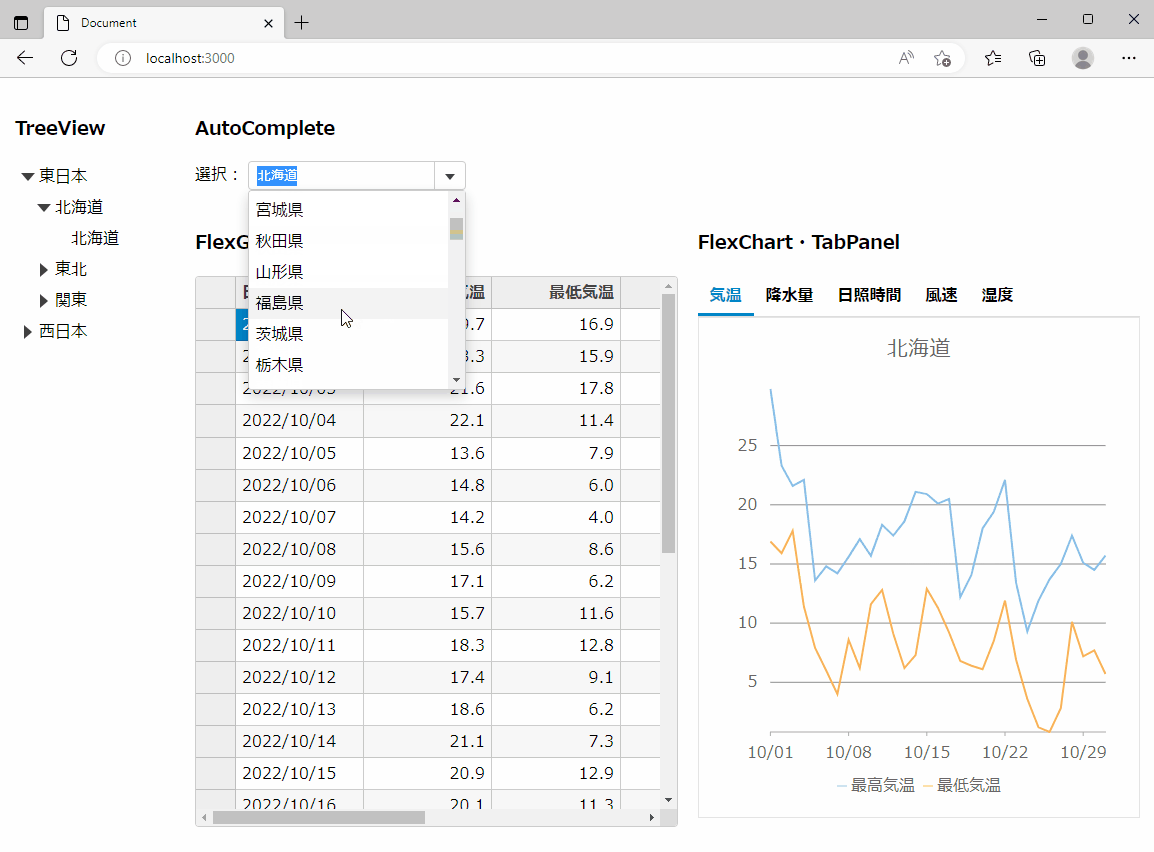The width and height of the screenshot is (1154, 852).
Task: Click the dropdown list scrollbar thumb
Action: 456,229
